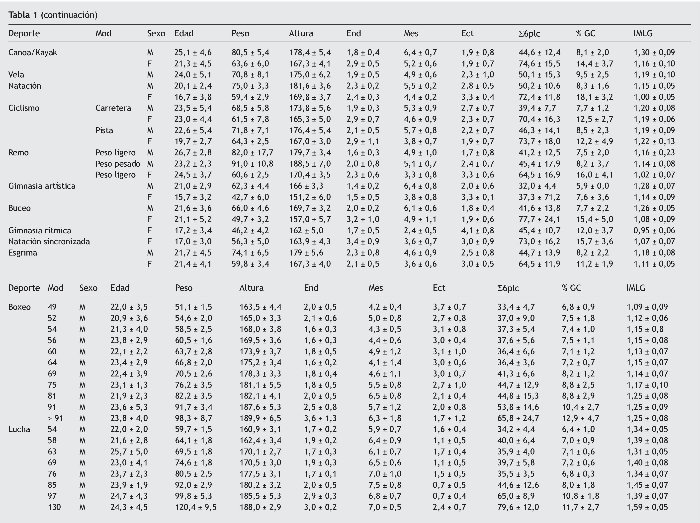
Task: Click the 130 weight class in Lucha rows
Action: pyautogui.click(x=55, y=509)
